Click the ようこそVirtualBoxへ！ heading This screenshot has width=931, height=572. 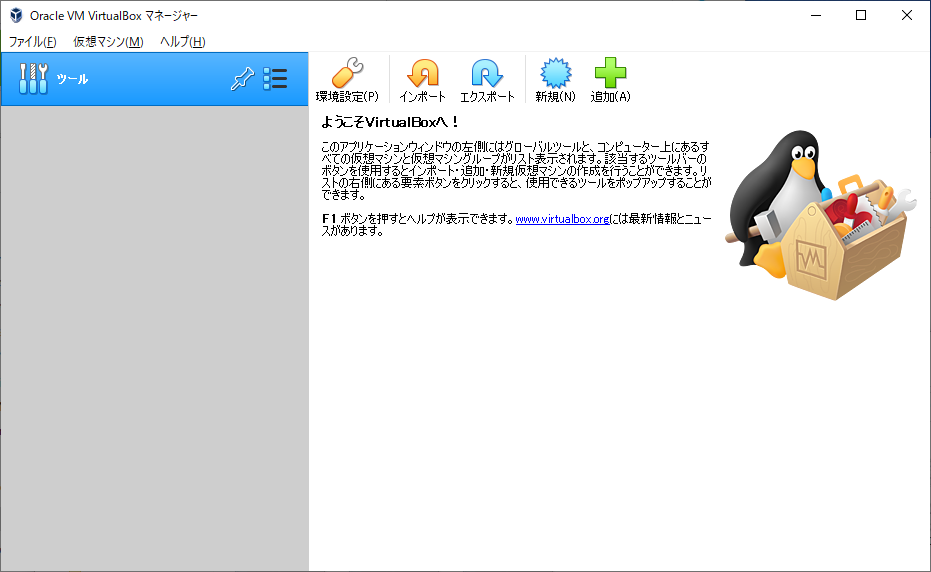click(x=390, y=122)
